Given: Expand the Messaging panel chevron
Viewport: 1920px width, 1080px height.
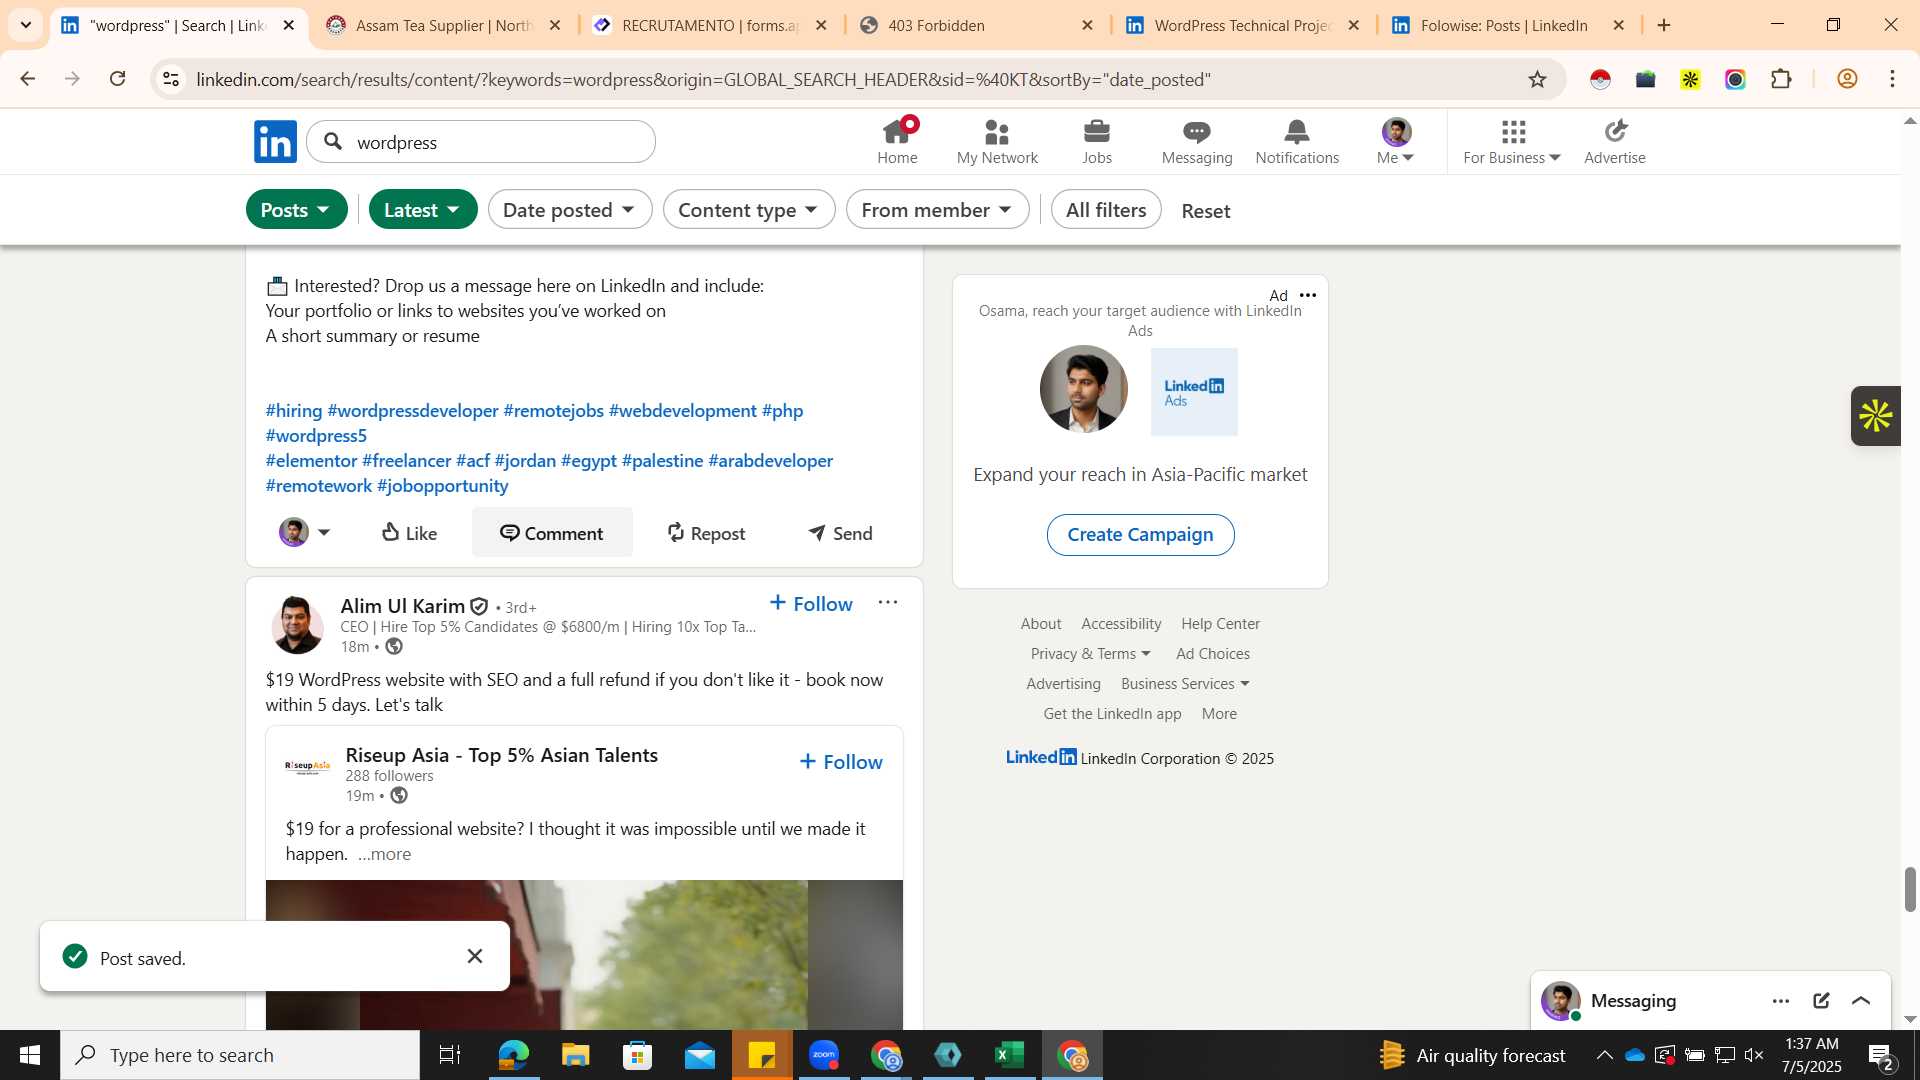Looking at the screenshot, I should point(1861,1001).
